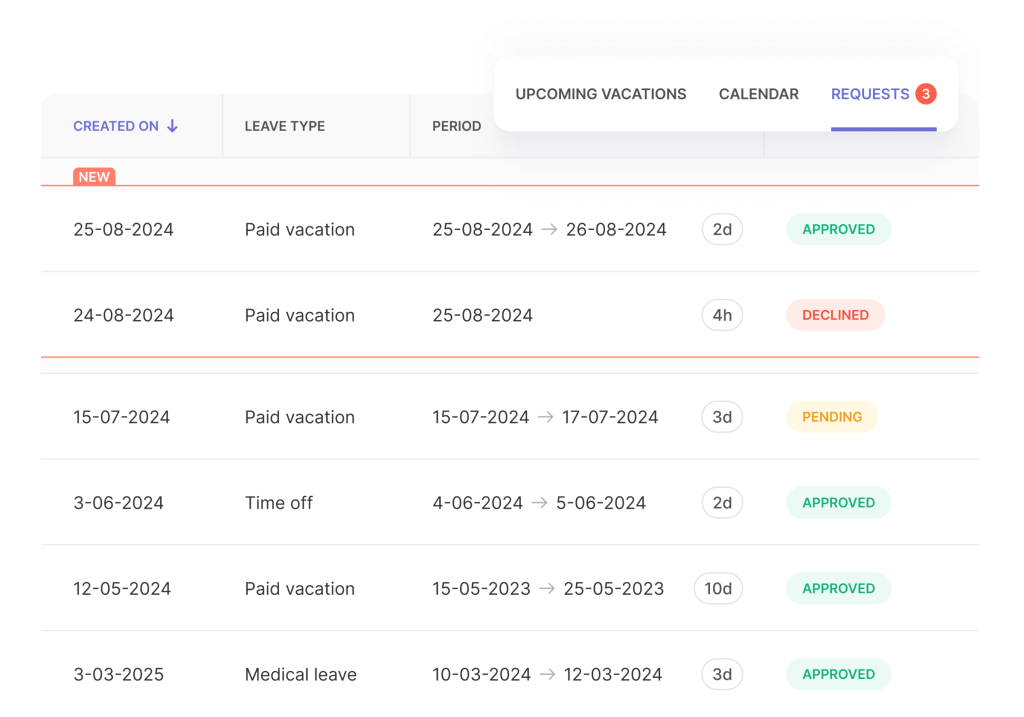The width and height of the screenshot is (1024, 717).
Task: Select created date 24-08-2024
Action: tap(123, 315)
